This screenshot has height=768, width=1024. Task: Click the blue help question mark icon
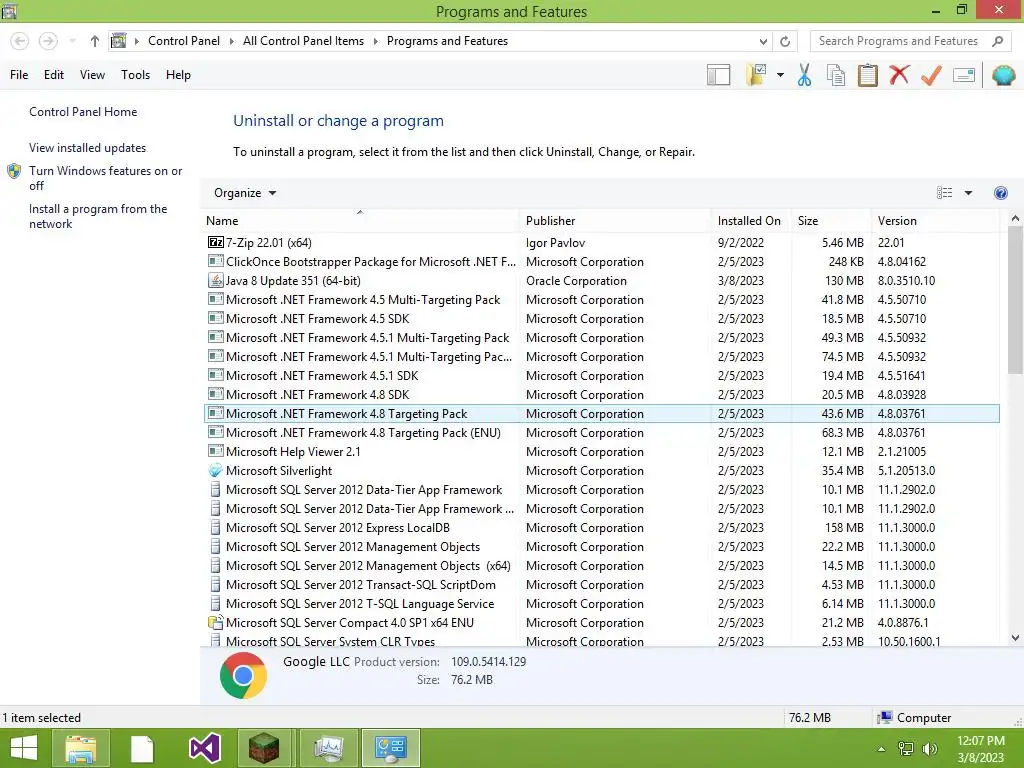pos(1000,193)
